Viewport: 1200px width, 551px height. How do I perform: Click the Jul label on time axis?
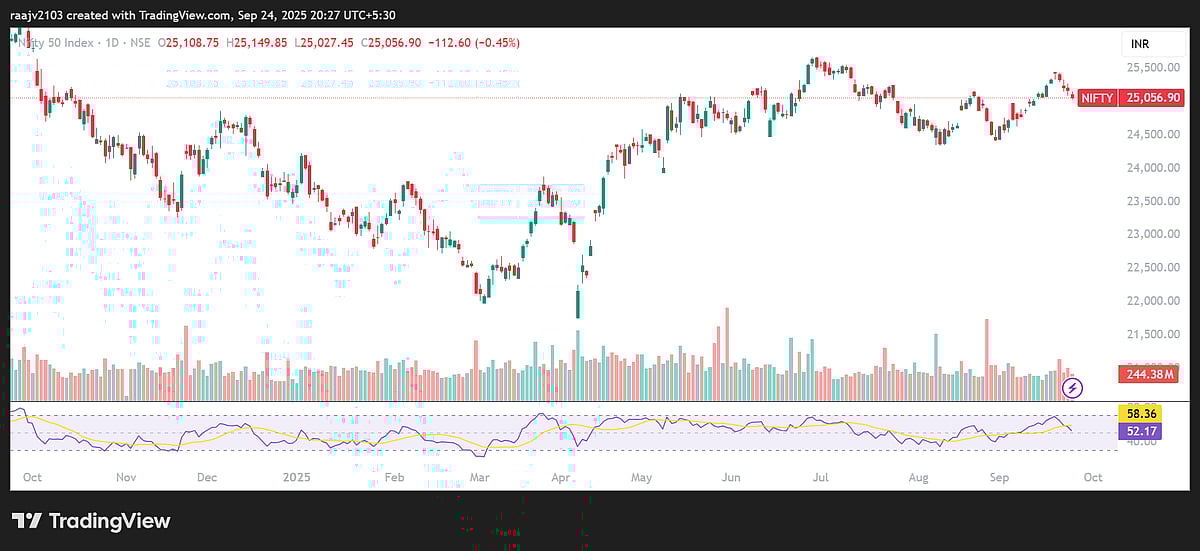click(x=820, y=478)
